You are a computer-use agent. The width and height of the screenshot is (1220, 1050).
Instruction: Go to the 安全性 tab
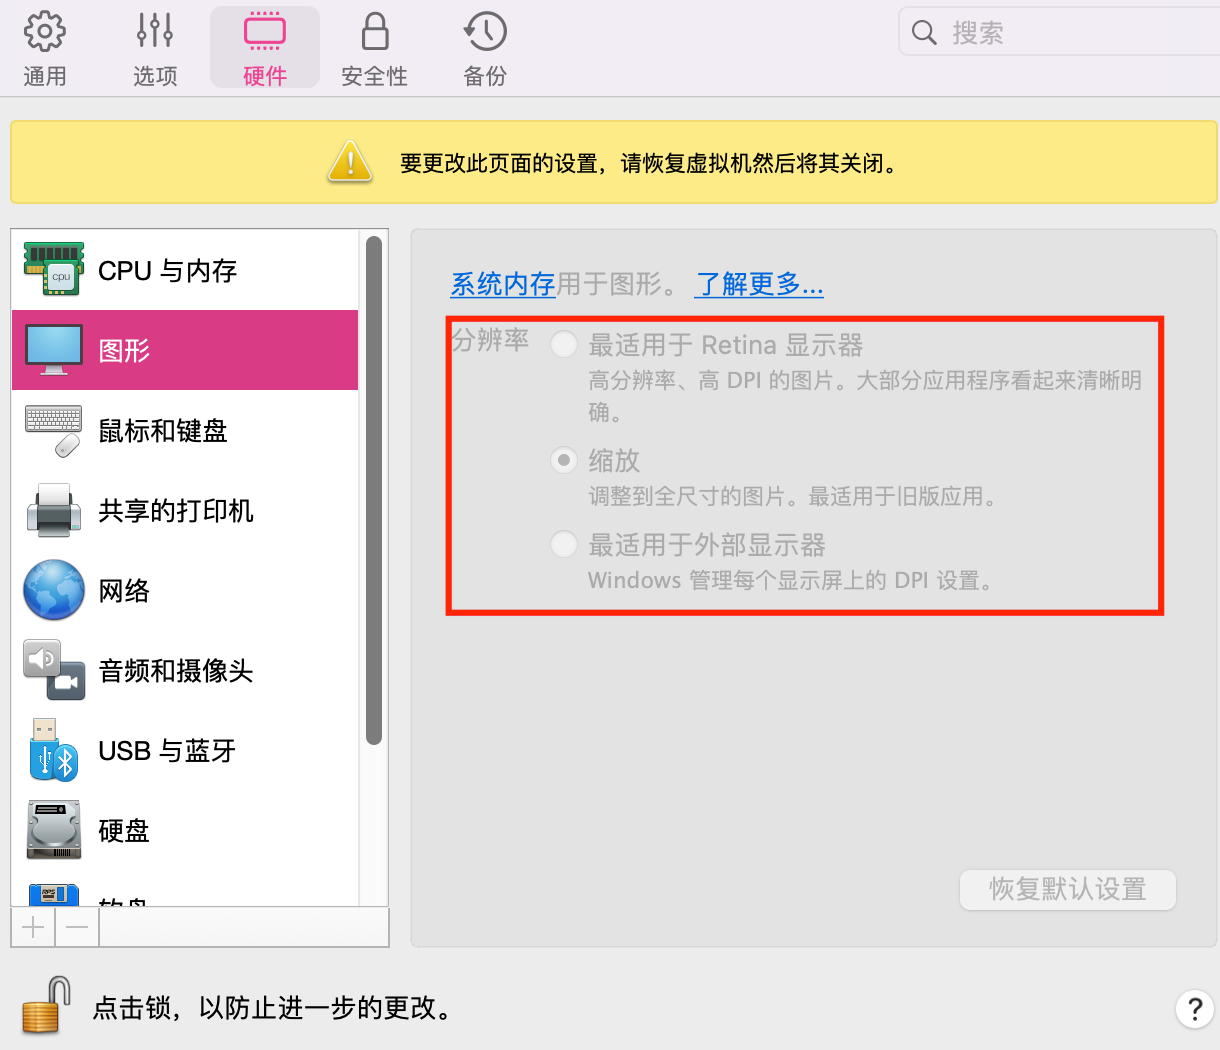click(x=374, y=48)
